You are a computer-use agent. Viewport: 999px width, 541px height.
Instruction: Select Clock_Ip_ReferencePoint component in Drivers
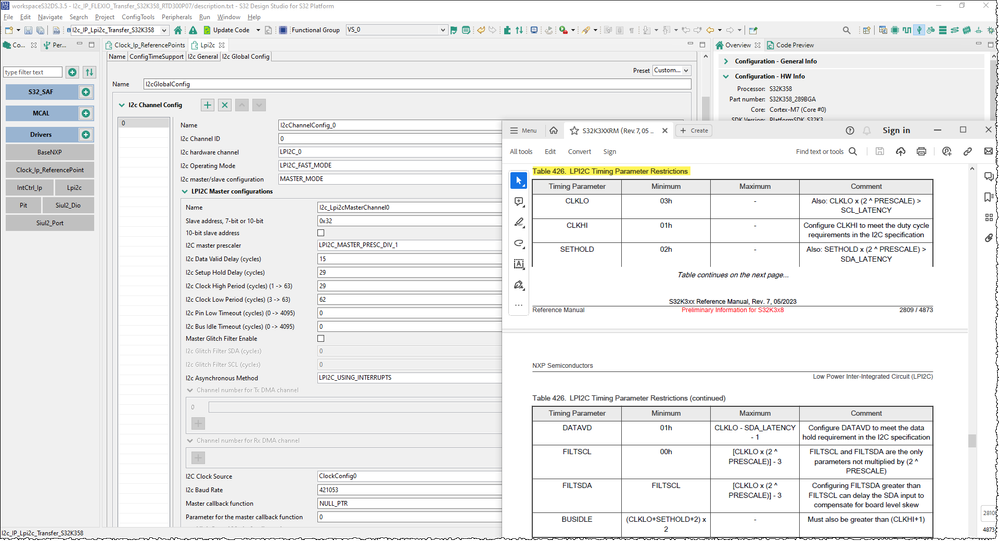pyautogui.click(x=50, y=170)
